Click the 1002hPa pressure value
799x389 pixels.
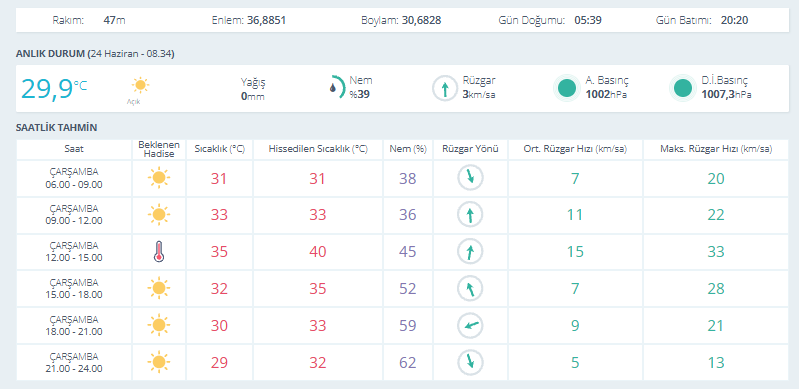[606, 94]
